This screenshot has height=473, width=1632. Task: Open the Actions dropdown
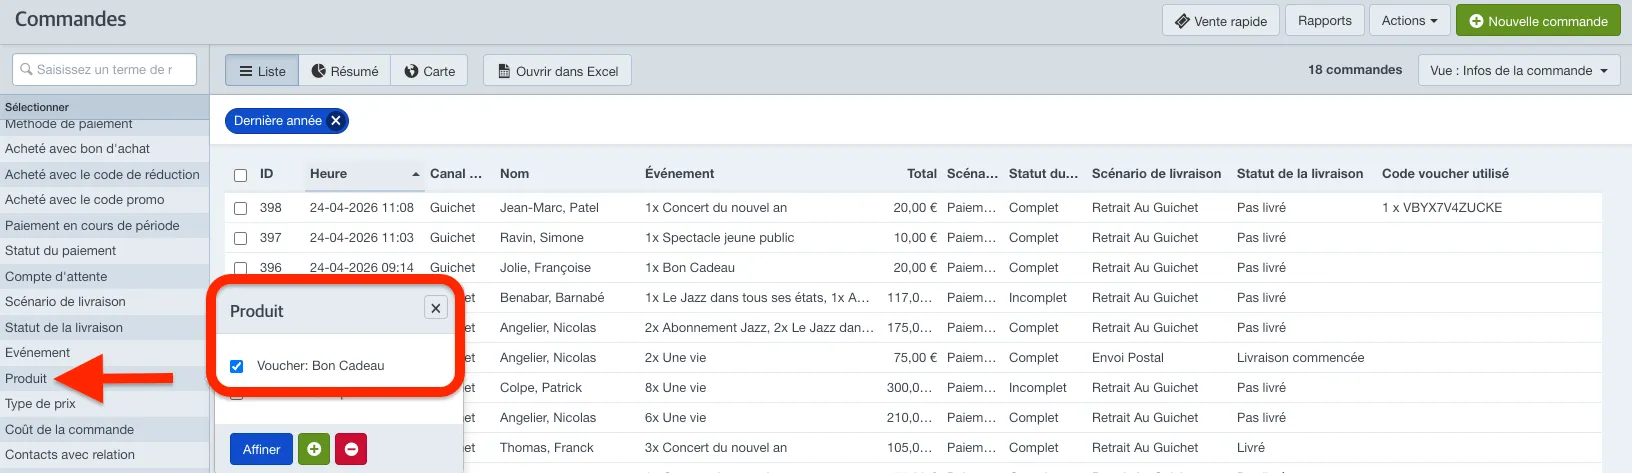point(1410,20)
